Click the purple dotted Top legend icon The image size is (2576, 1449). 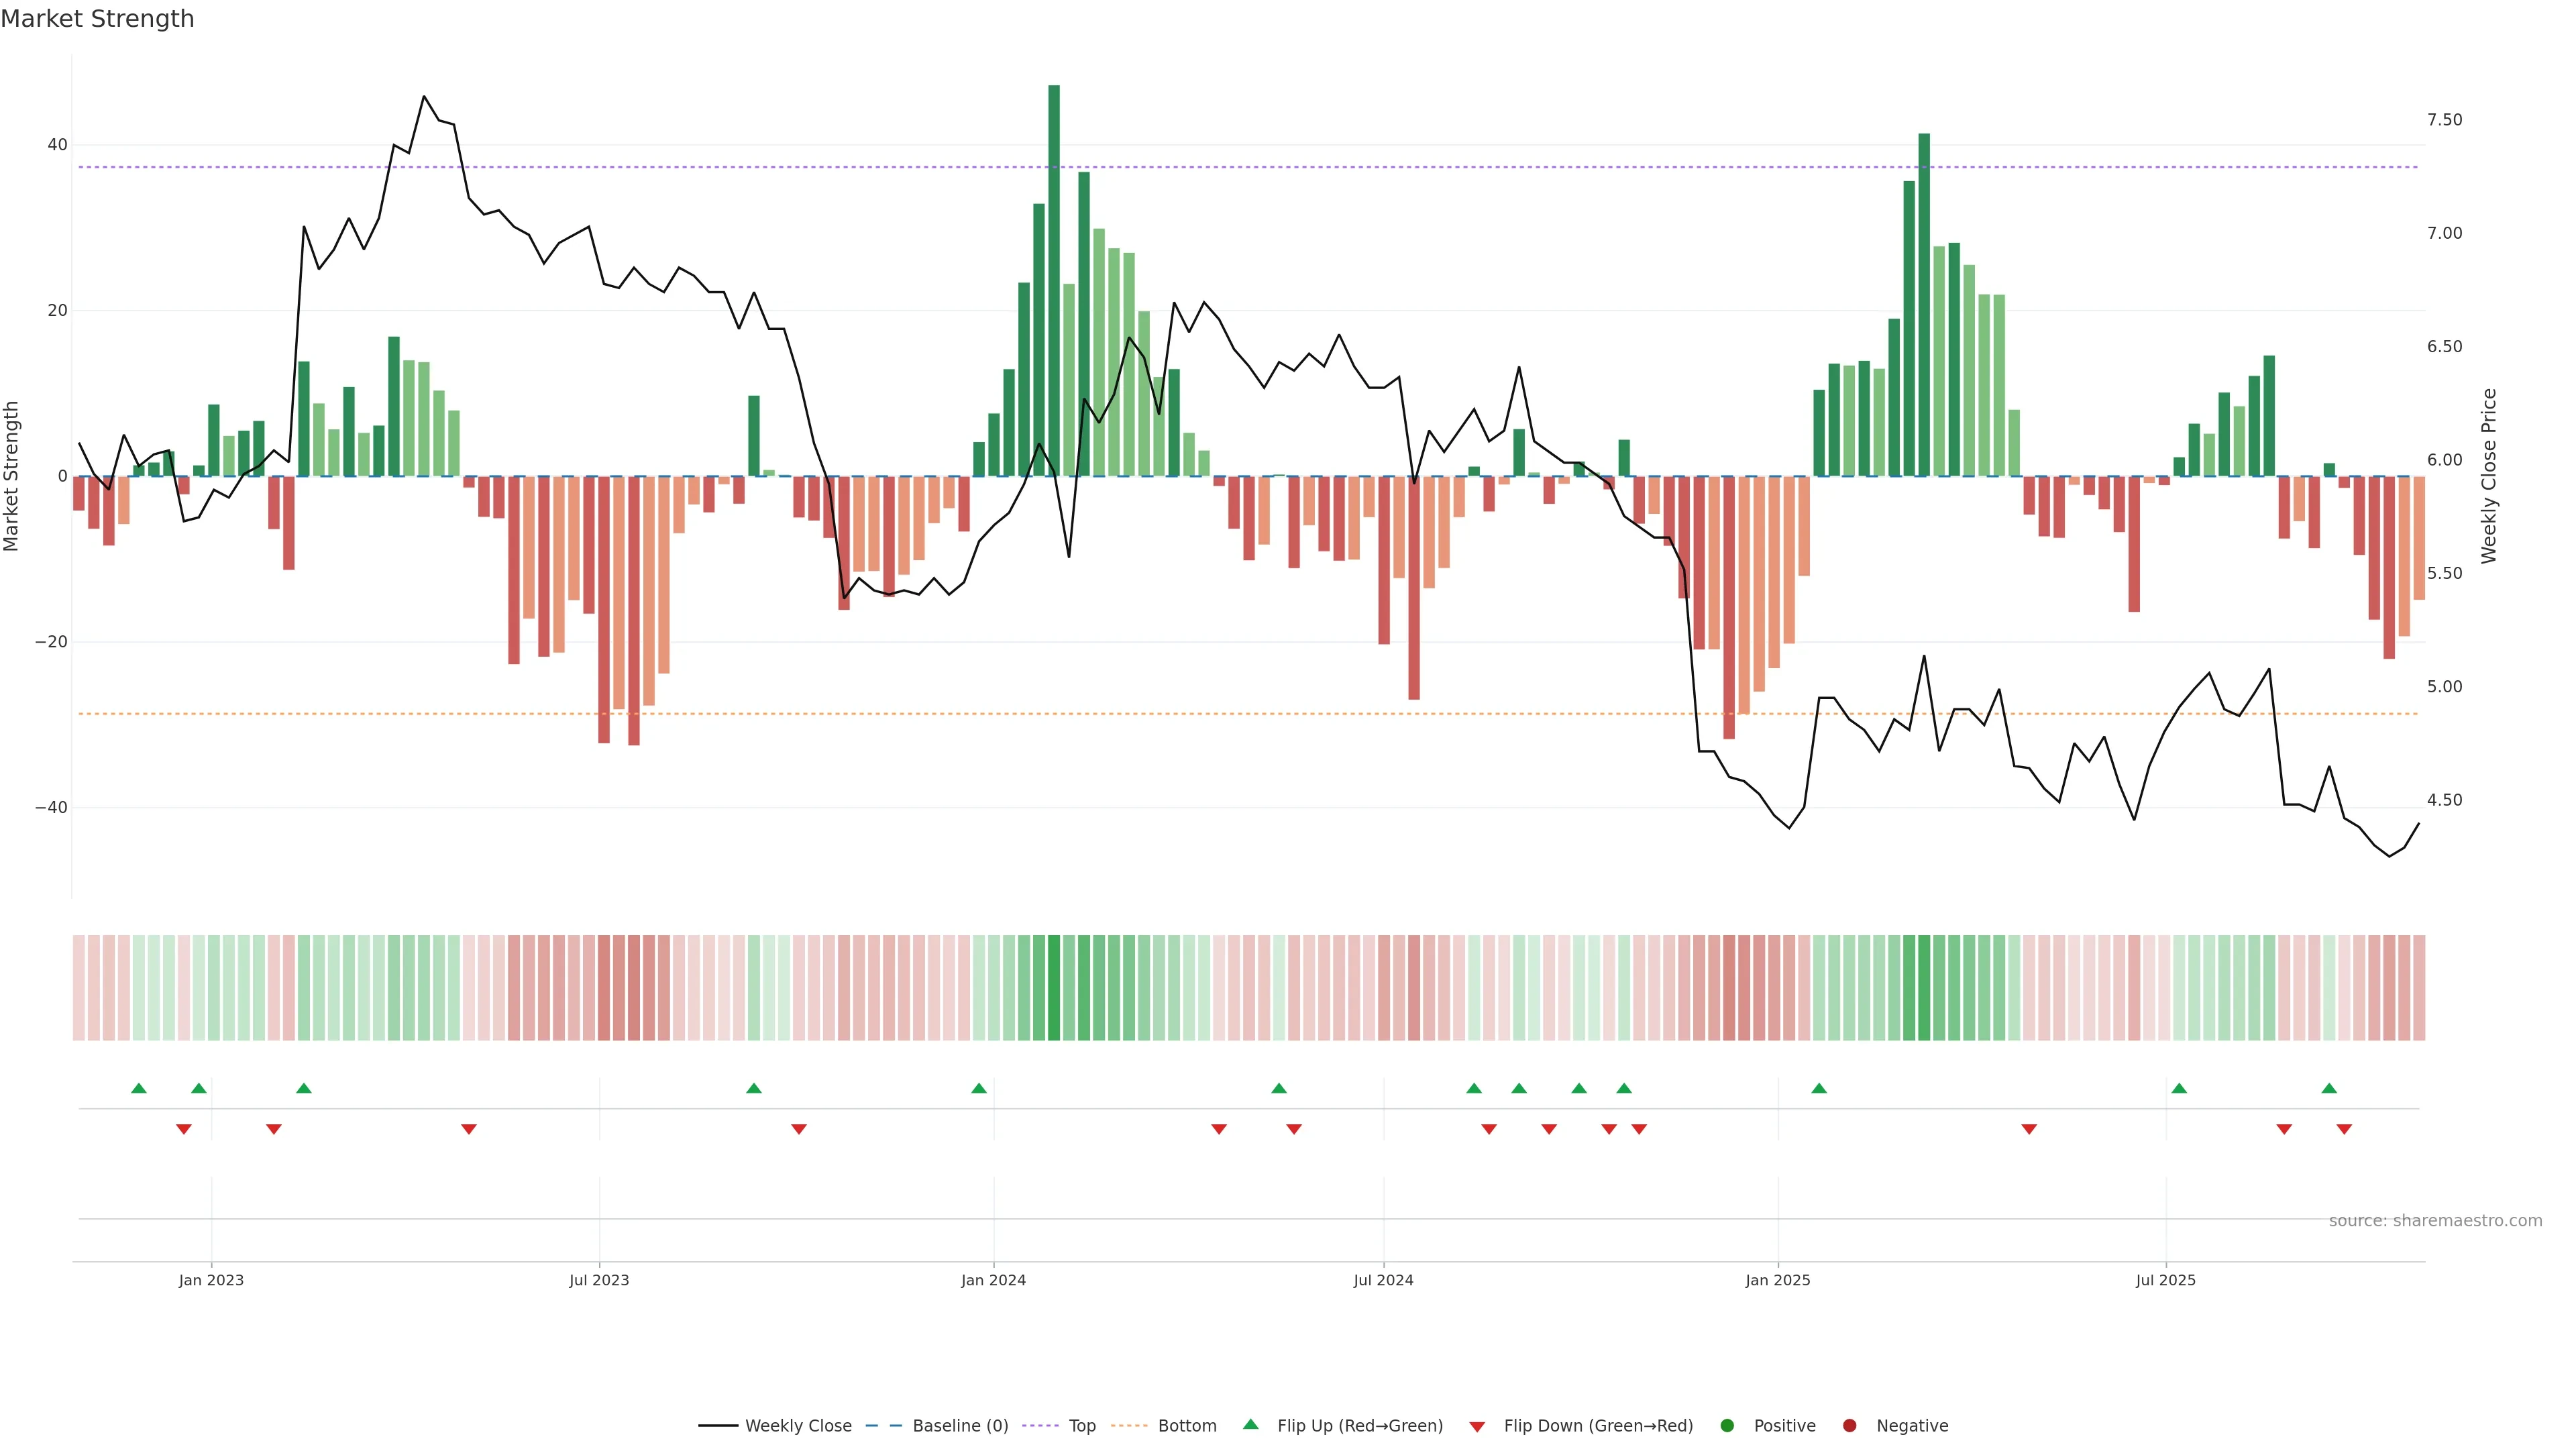[1040, 1426]
